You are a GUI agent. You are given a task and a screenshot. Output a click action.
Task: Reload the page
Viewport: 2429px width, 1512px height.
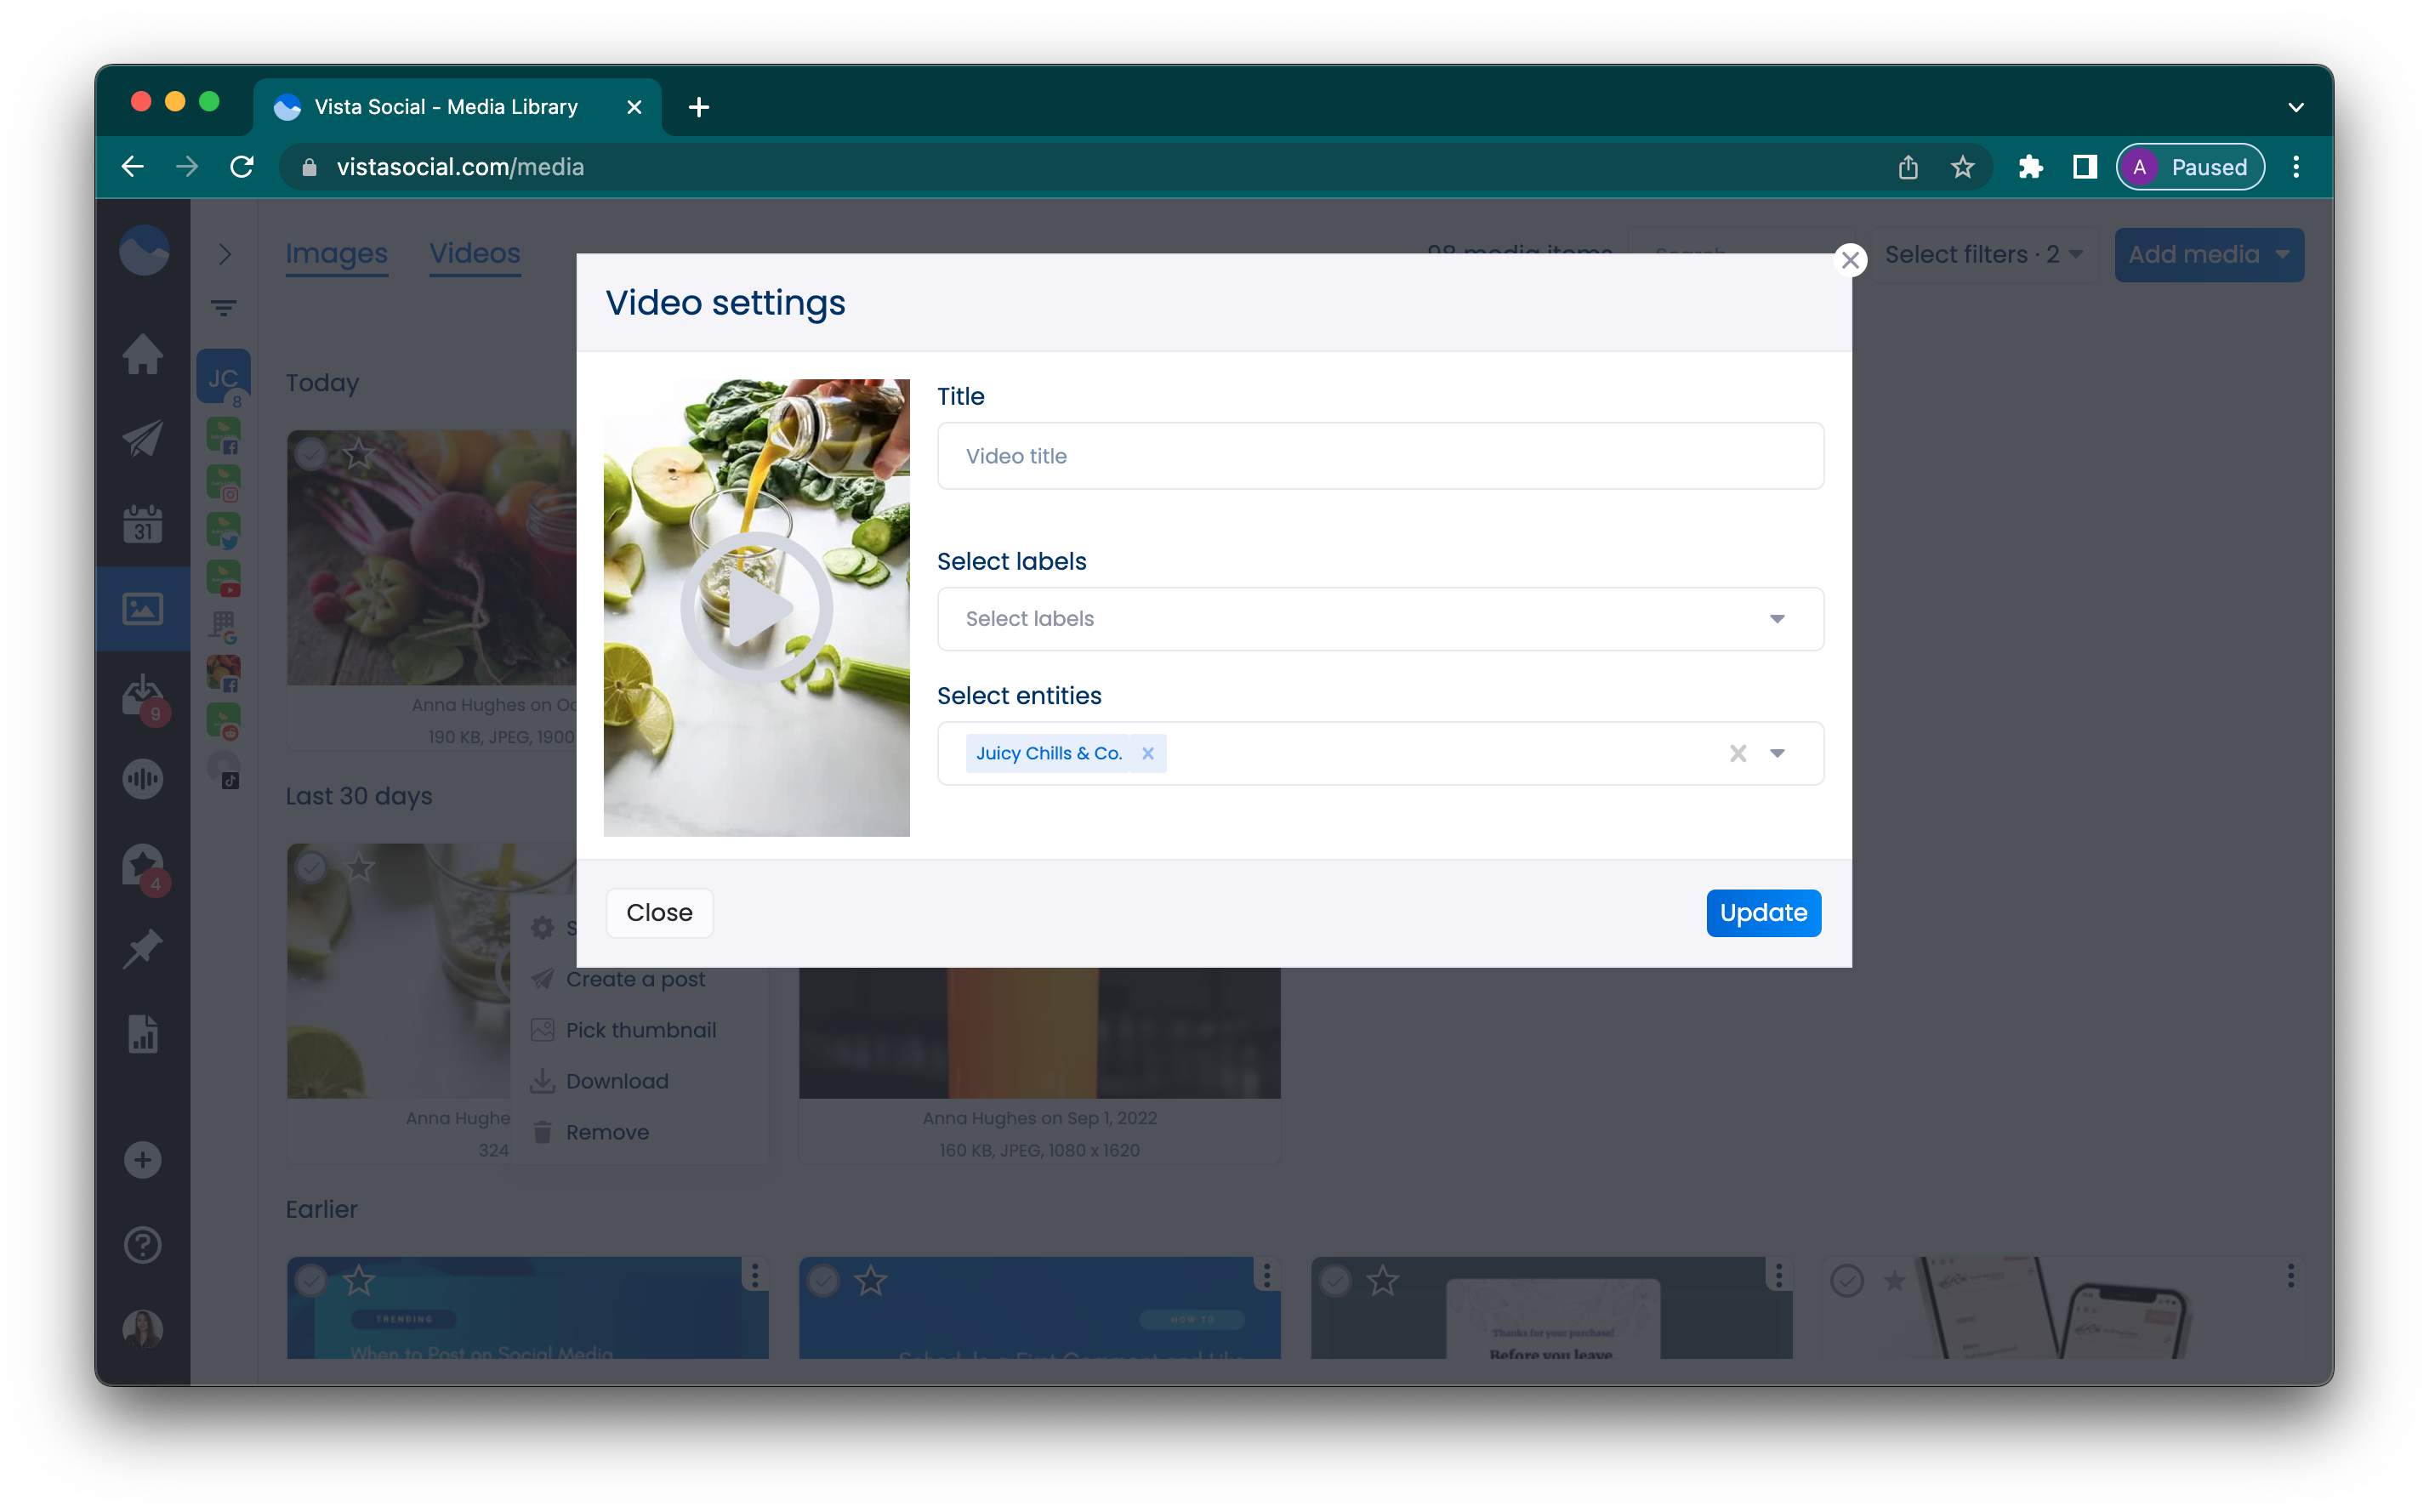point(242,167)
